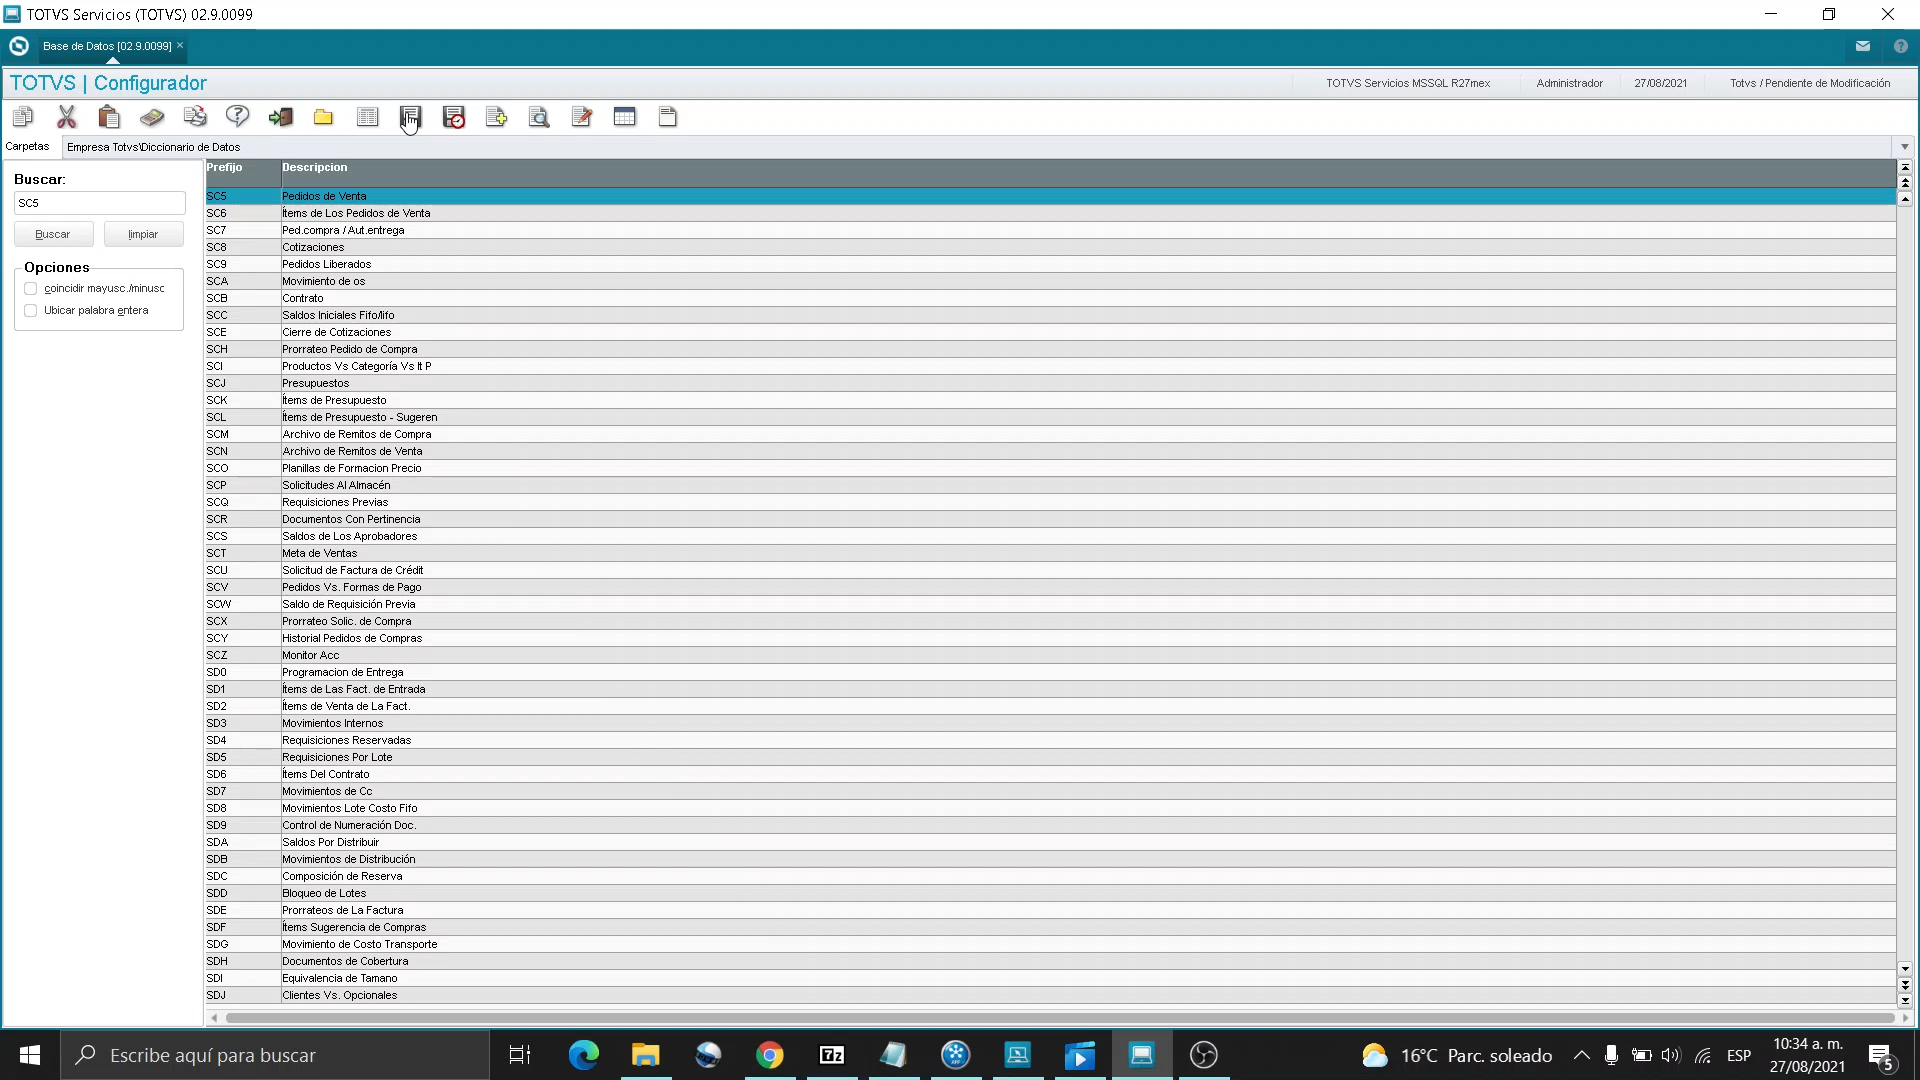The width and height of the screenshot is (1920, 1080).
Task: Select the 'Clientes Vs. Opcionales' row
Action: click(1050, 995)
